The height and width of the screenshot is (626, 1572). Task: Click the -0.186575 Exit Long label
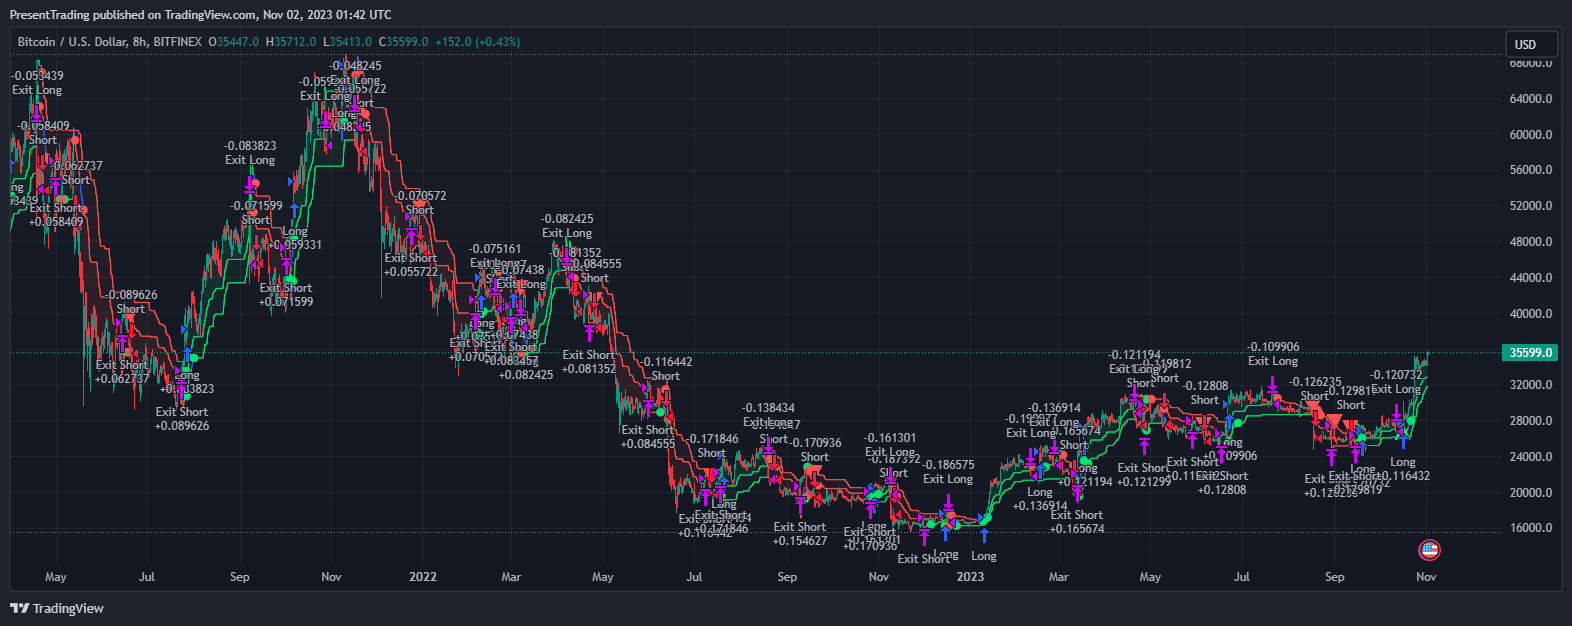point(947,472)
